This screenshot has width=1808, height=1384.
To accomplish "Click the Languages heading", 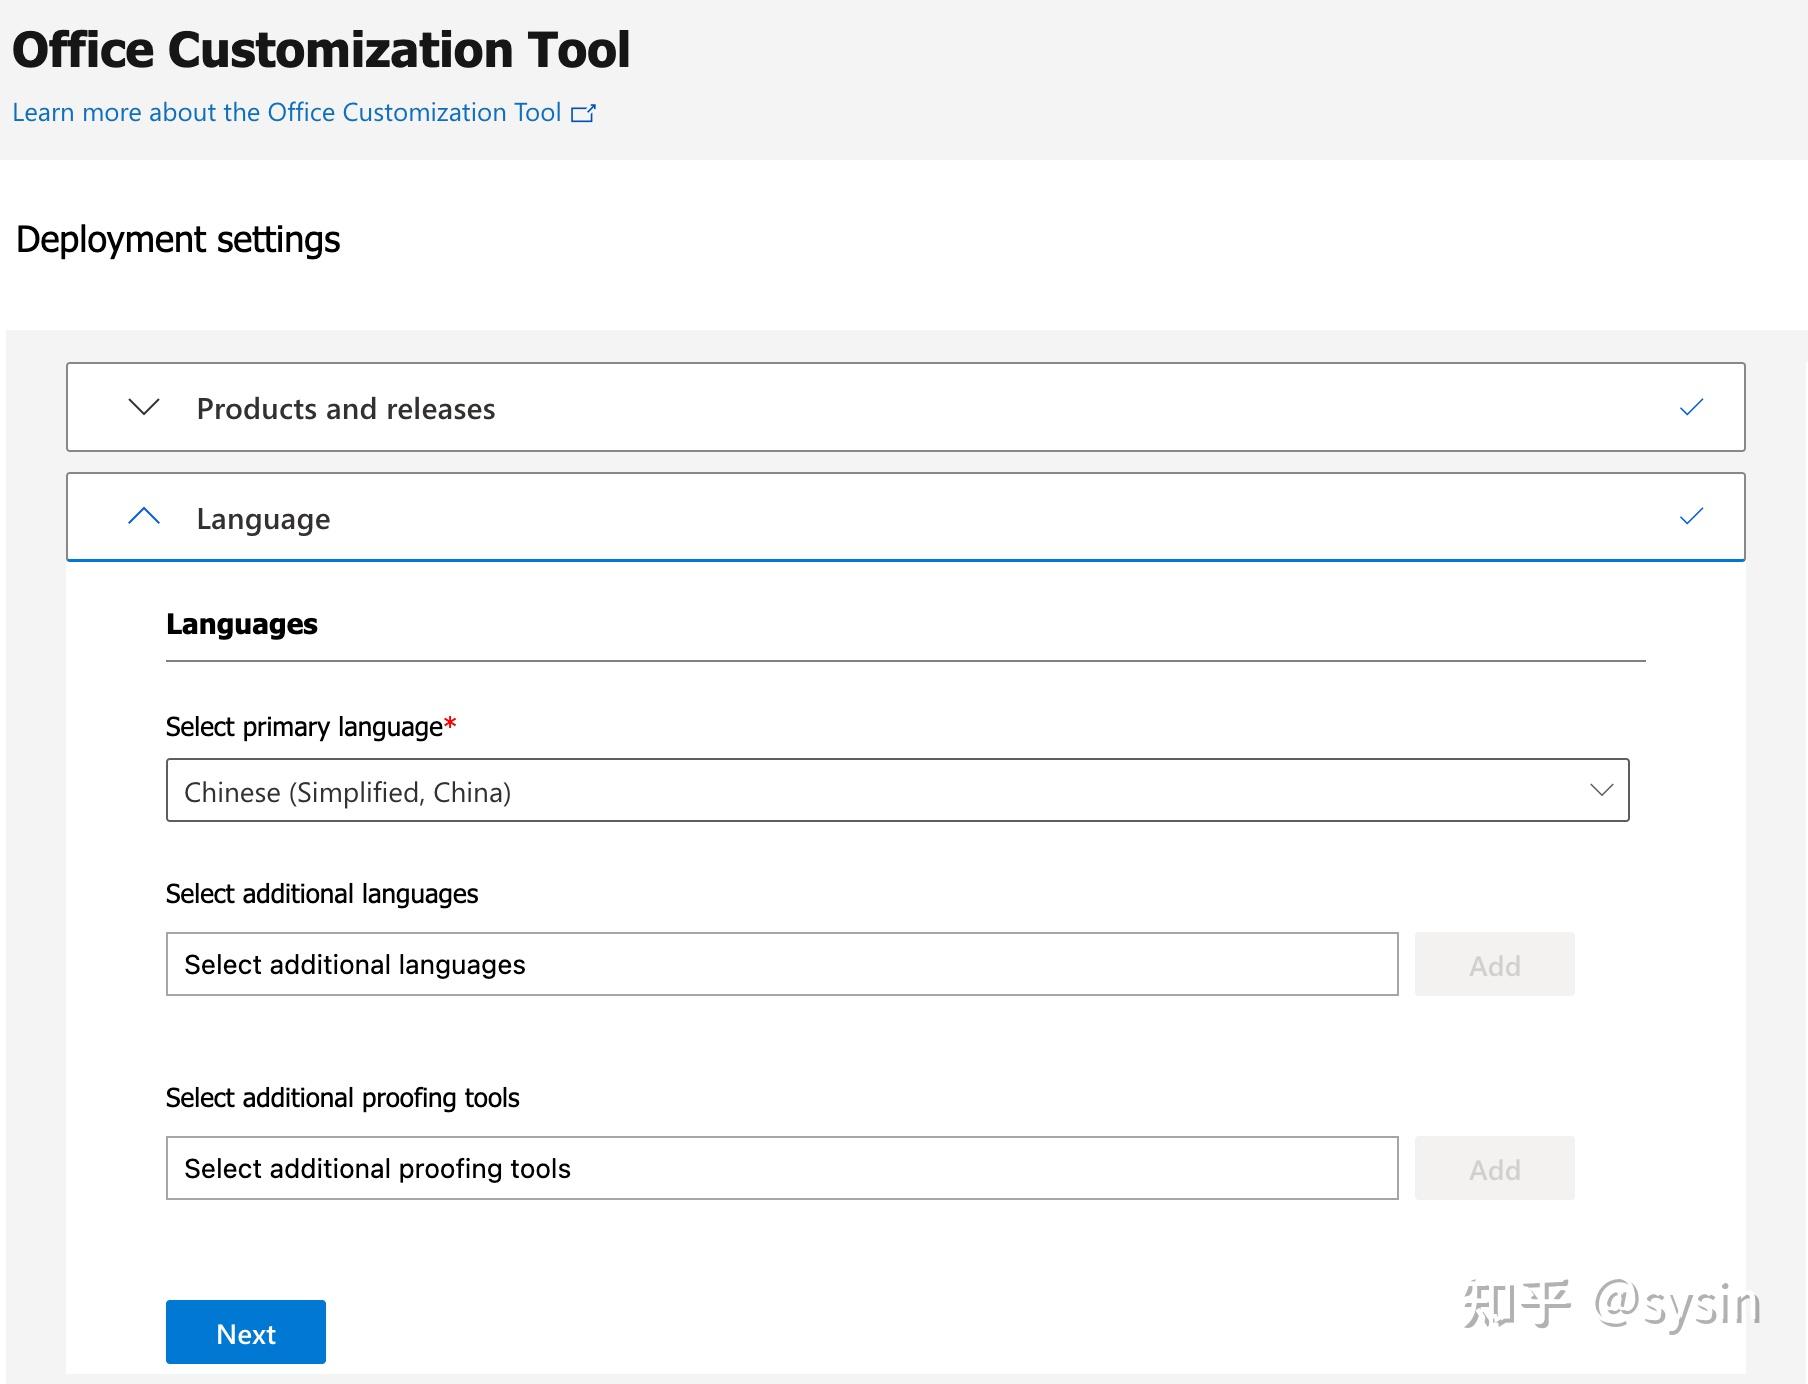I will 242,624.
